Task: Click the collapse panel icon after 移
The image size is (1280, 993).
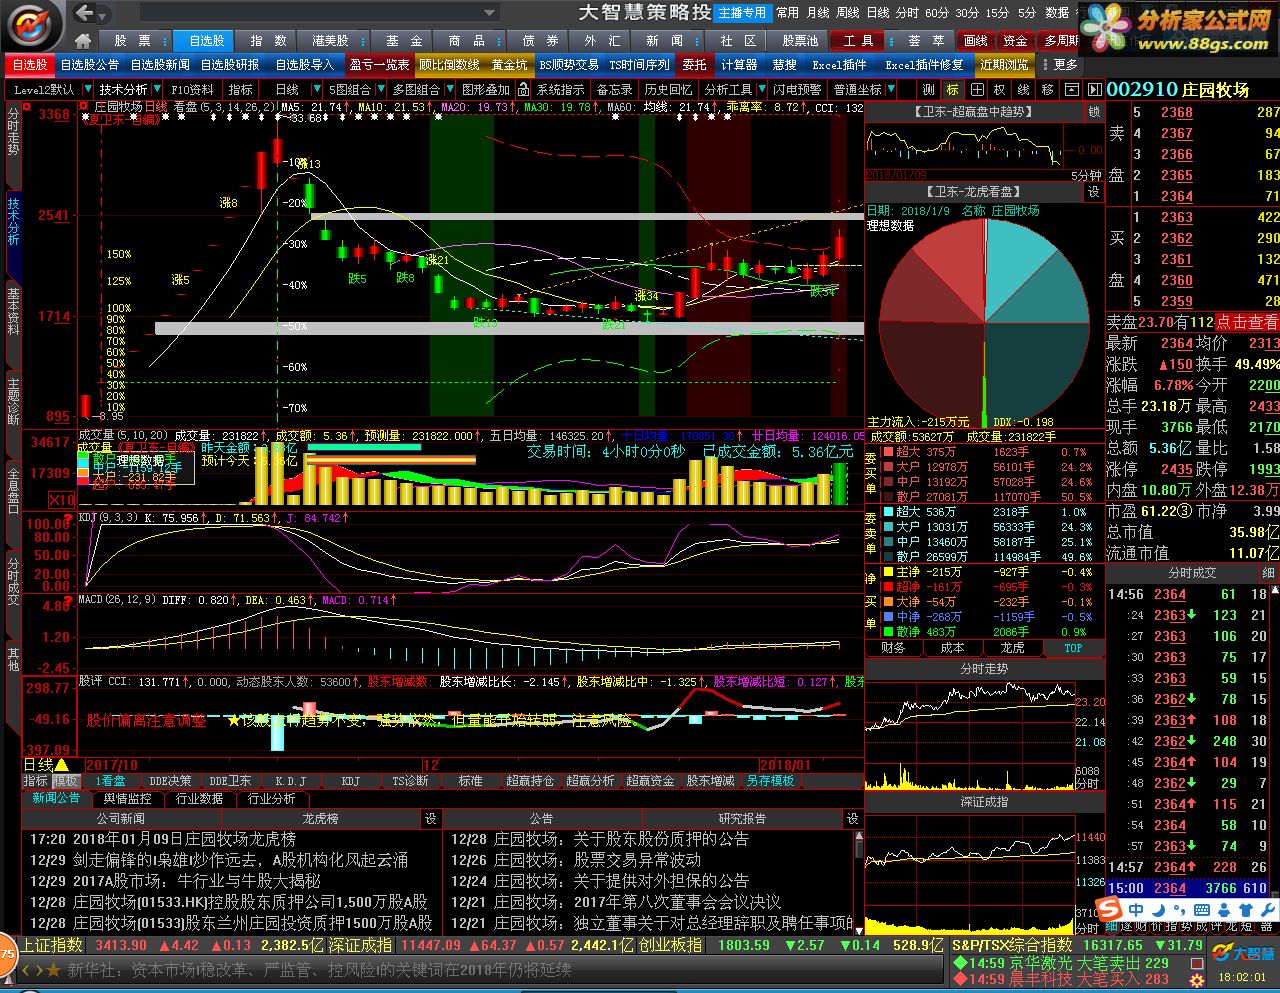Action: [x=1071, y=89]
